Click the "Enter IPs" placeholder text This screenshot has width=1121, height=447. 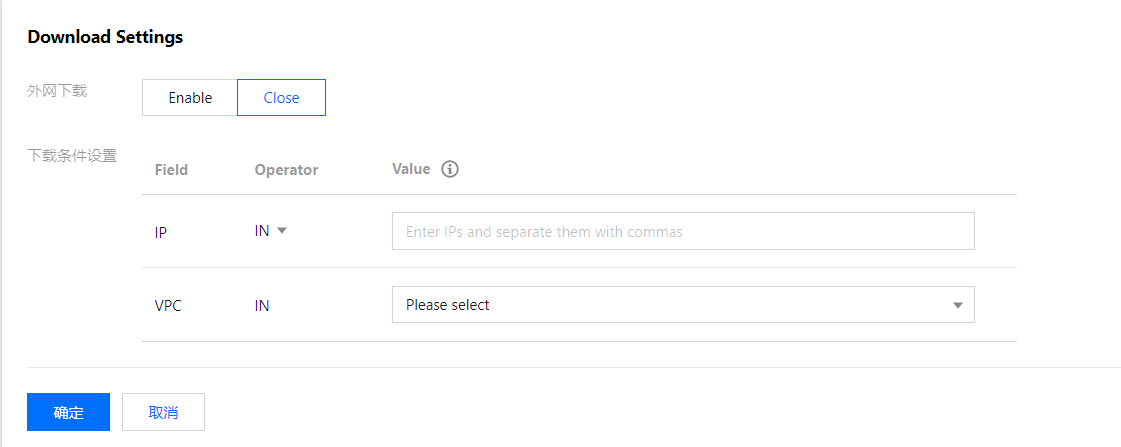[544, 232]
